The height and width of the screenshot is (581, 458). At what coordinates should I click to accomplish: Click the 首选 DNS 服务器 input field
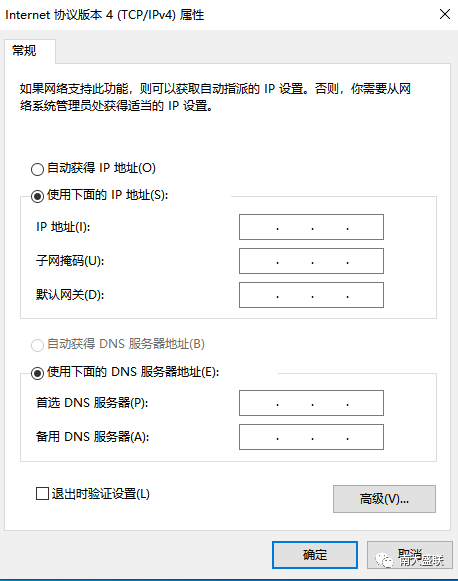point(311,403)
